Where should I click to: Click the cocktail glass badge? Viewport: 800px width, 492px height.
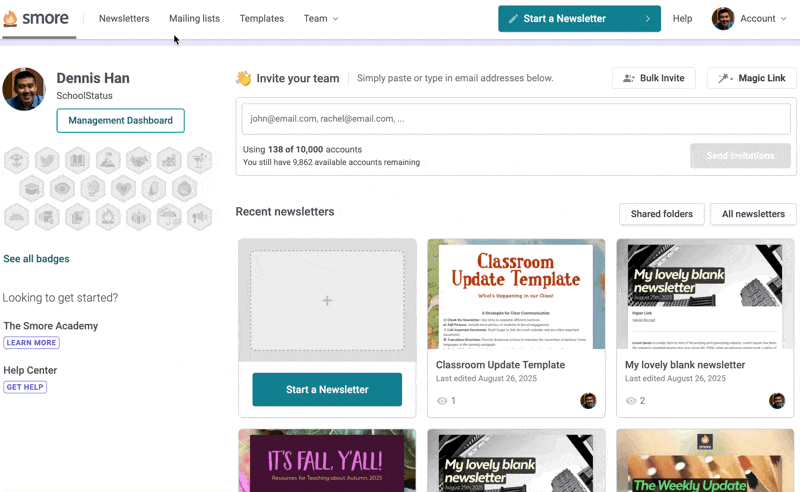[200, 160]
